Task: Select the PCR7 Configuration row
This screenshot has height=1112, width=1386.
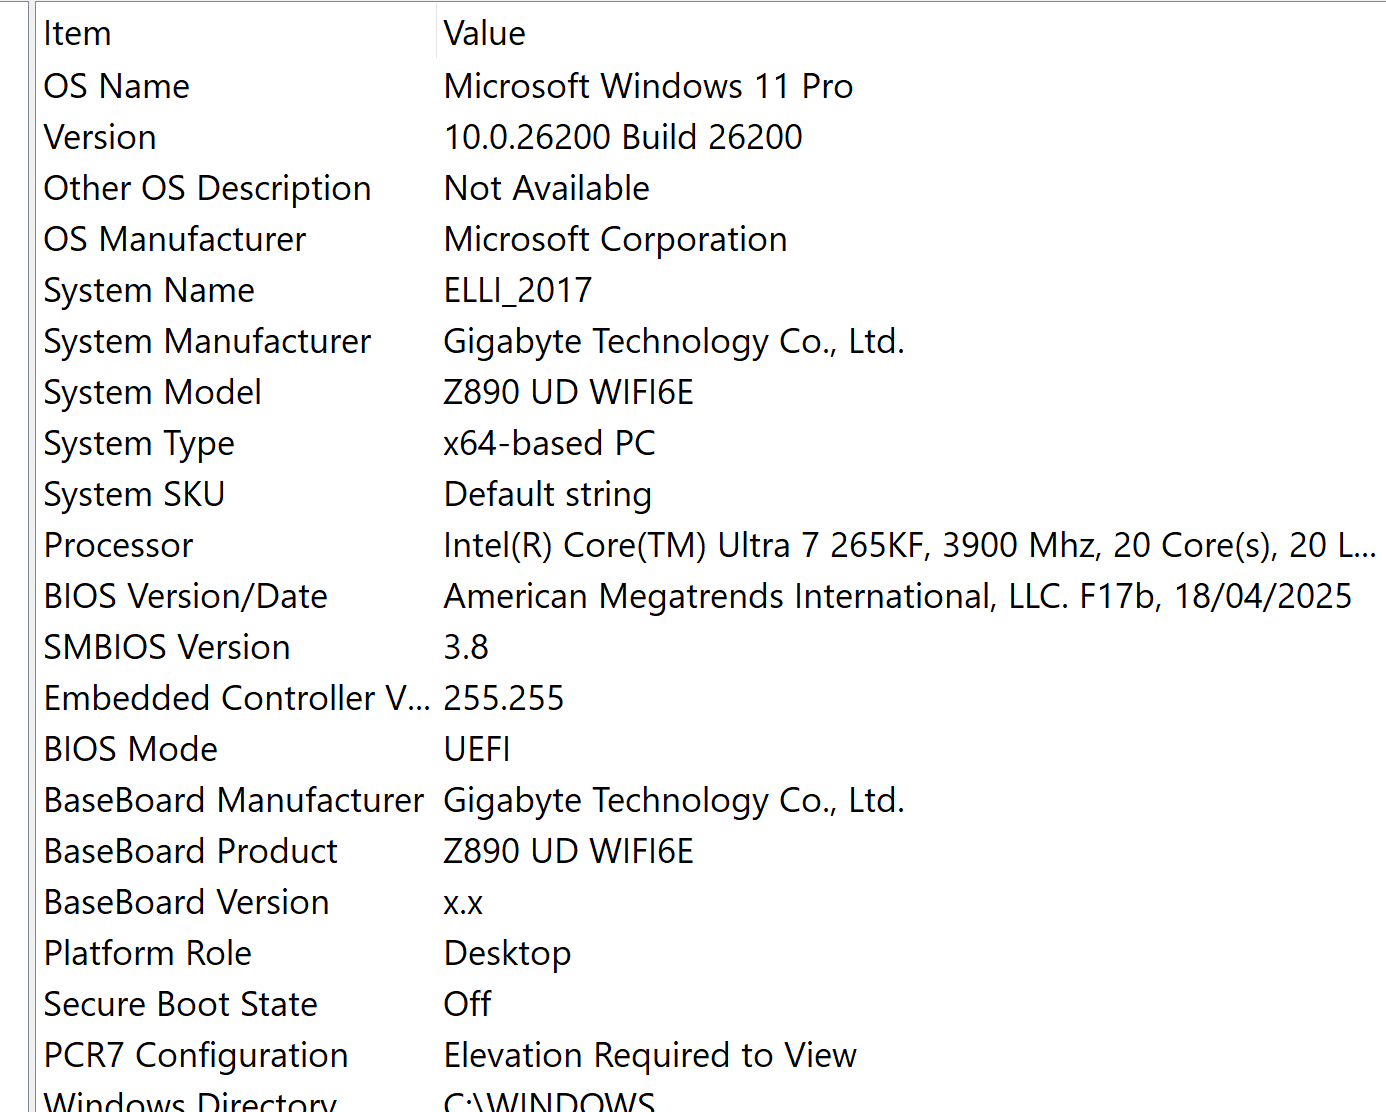Action: coord(196,1055)
